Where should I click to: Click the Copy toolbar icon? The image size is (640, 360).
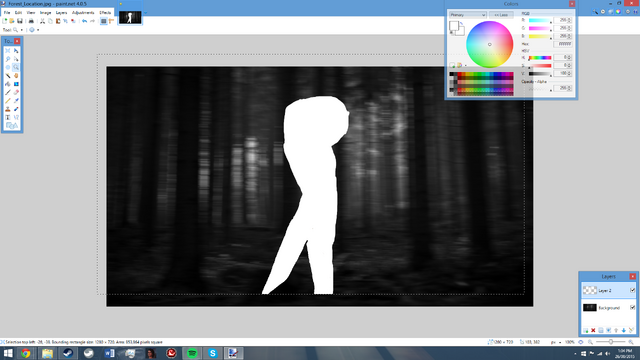50,21
